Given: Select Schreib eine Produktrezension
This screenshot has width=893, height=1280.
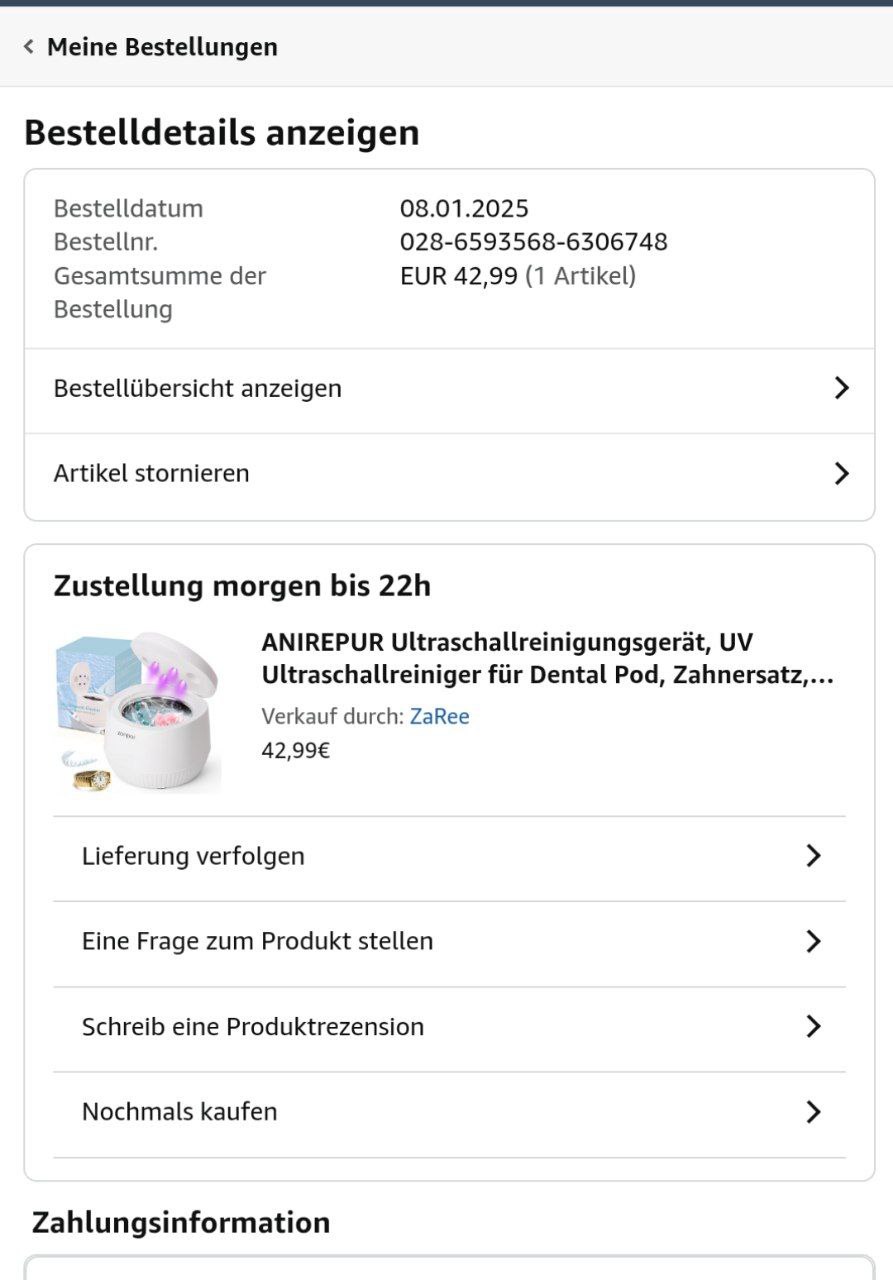Looking at the screenshot, I should coord(253,1027).
